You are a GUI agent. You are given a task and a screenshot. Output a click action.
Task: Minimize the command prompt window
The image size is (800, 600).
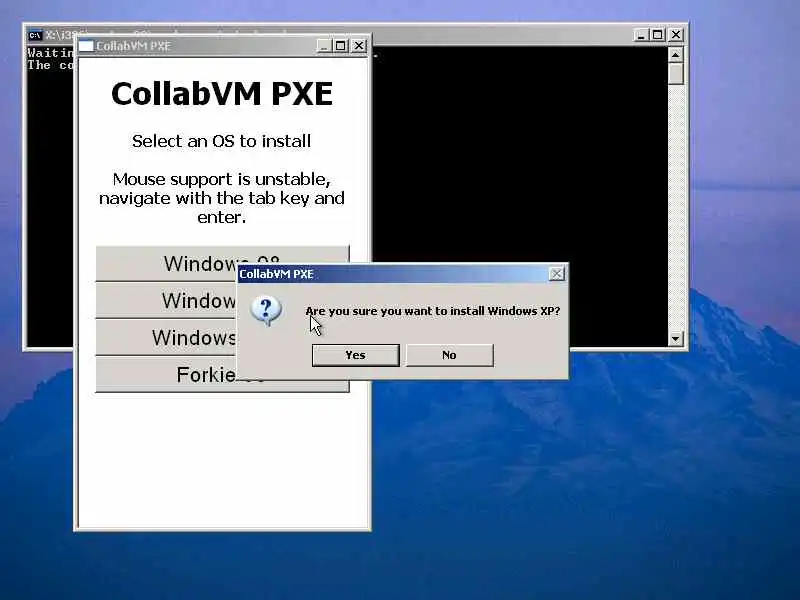[641, 35]
